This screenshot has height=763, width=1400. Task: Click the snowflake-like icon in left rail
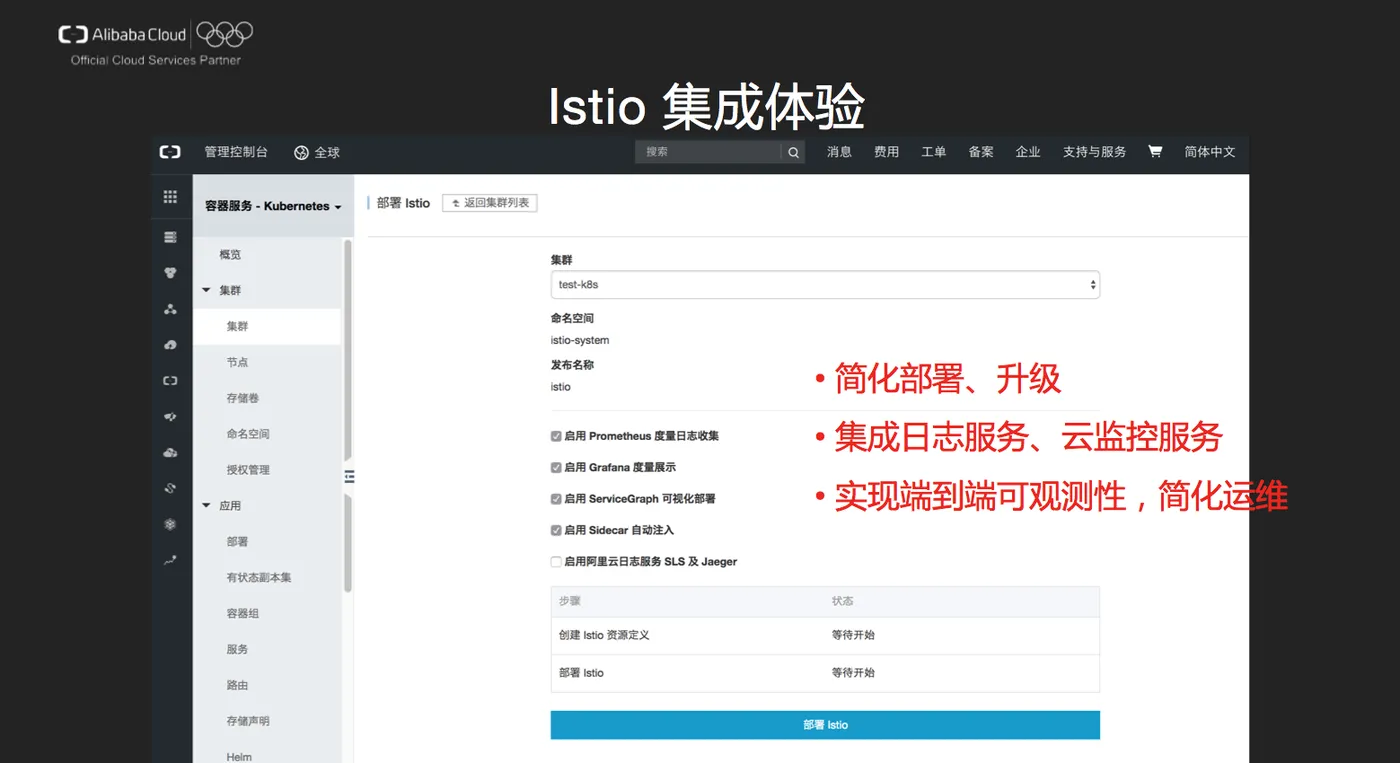pos(170,524)
